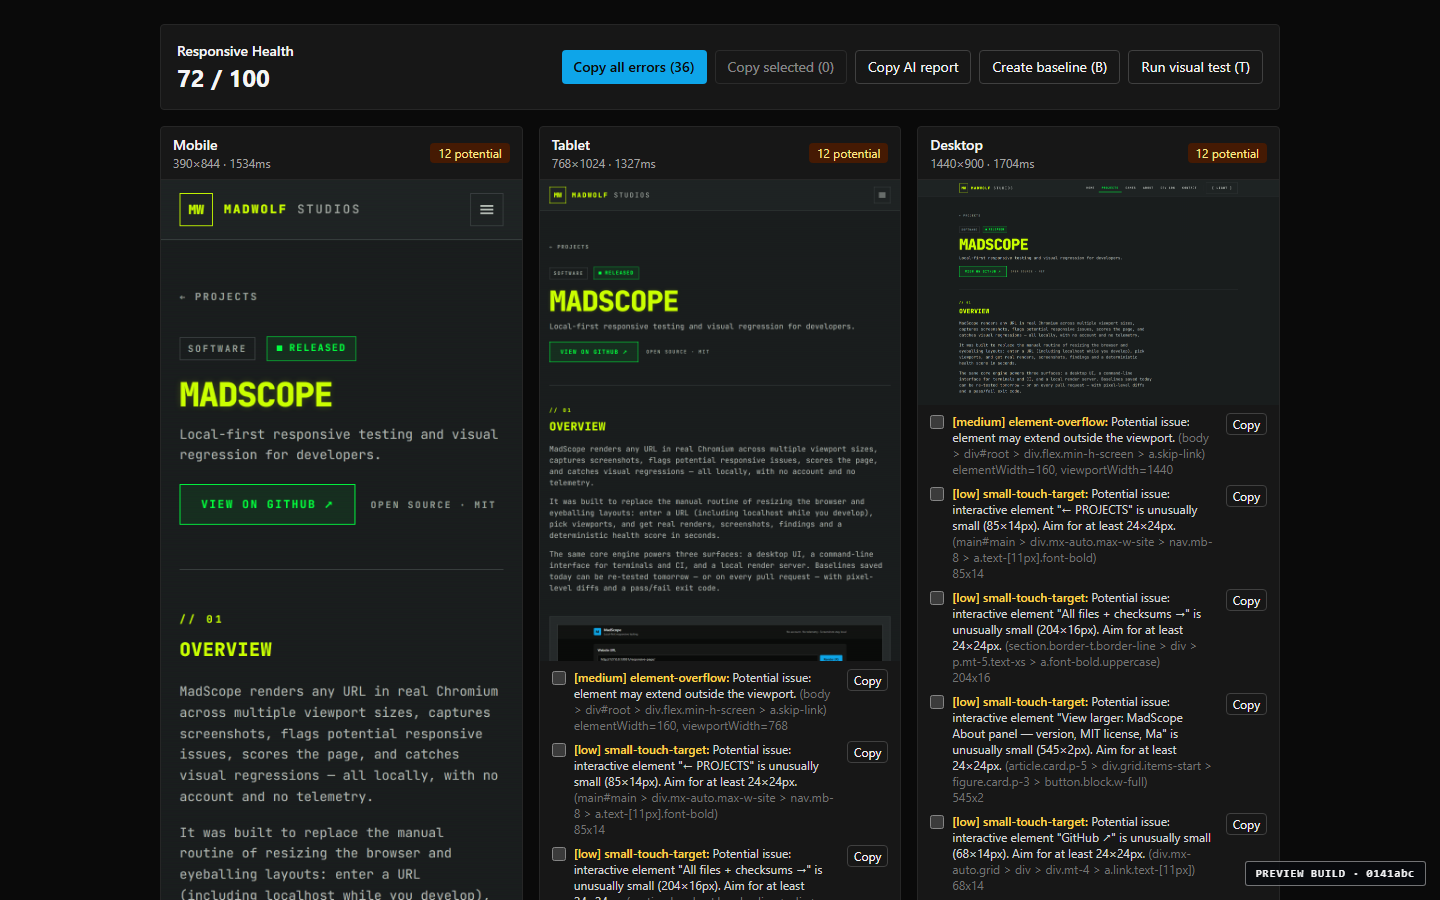Check Tablet element-overflow issue checkbox

559,678
